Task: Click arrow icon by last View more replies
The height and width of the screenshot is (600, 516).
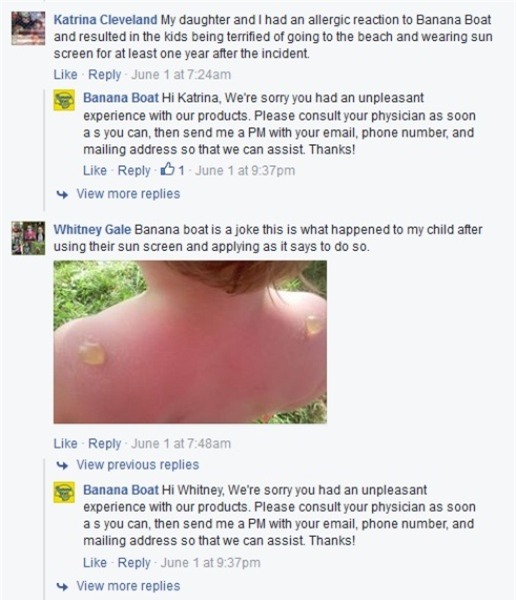Action: coord(62,586)
